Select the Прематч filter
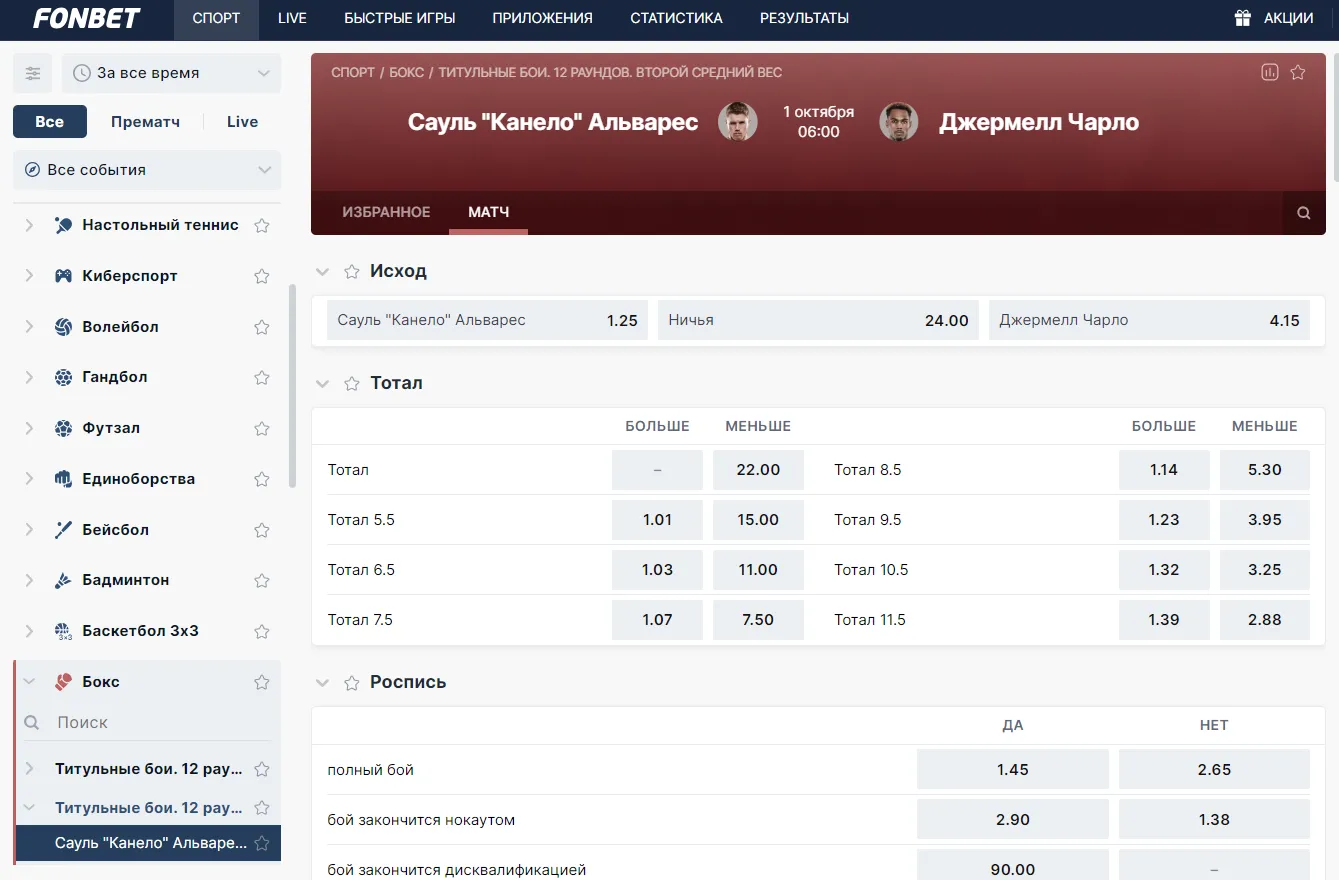The image size is (1339, 880). (146, 122)
